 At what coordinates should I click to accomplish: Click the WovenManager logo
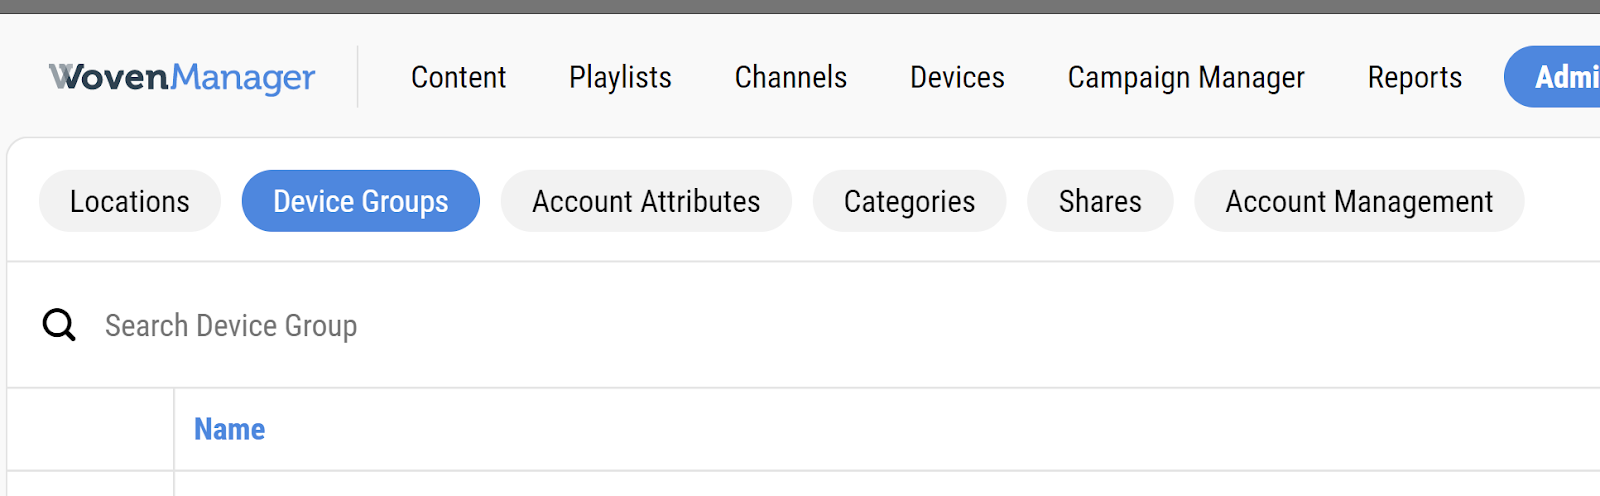point(182,77)
